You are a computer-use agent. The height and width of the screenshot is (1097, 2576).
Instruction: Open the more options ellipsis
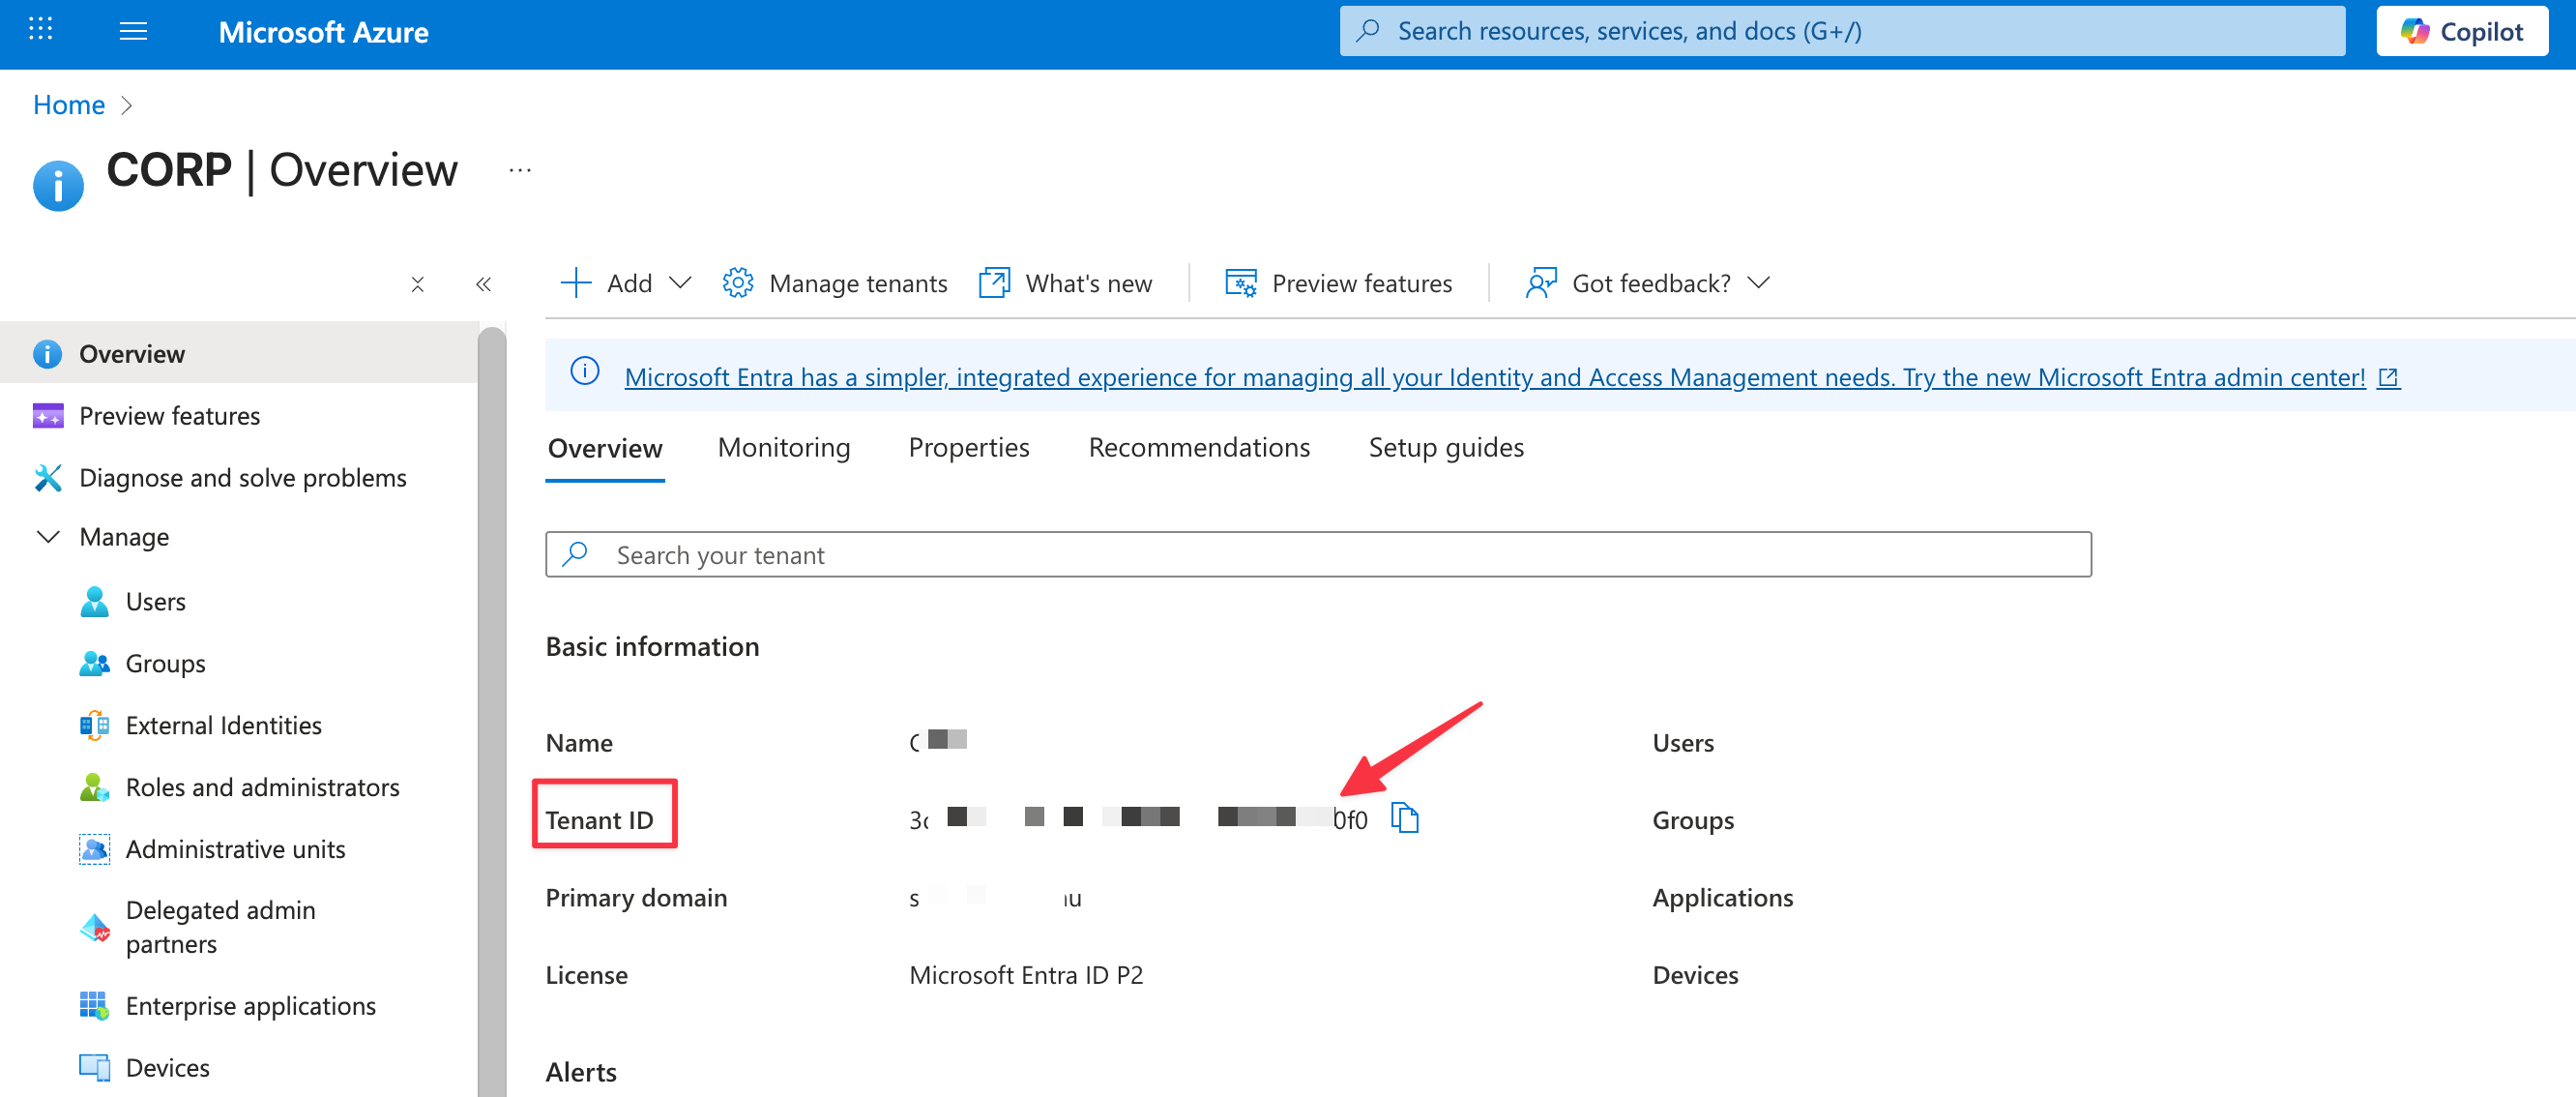pos(520,171)
